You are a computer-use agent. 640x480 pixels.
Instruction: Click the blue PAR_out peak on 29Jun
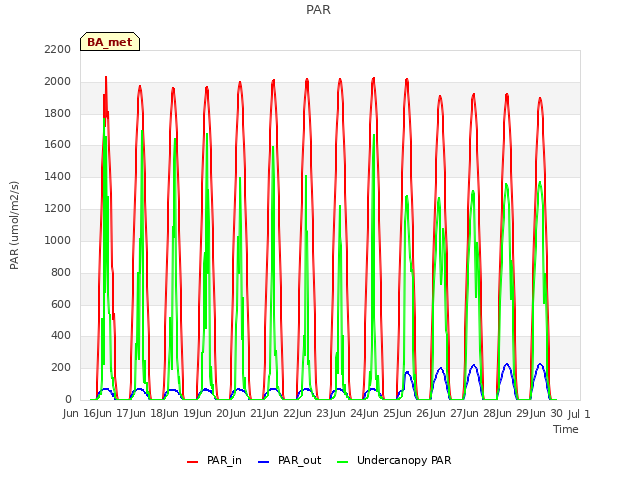click(540, 364)
